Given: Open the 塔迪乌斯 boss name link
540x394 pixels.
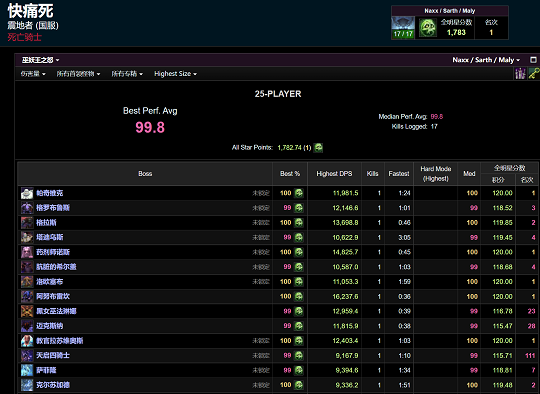Looking at the screenshot, I should pyautogui.click(x=50, y=237).
